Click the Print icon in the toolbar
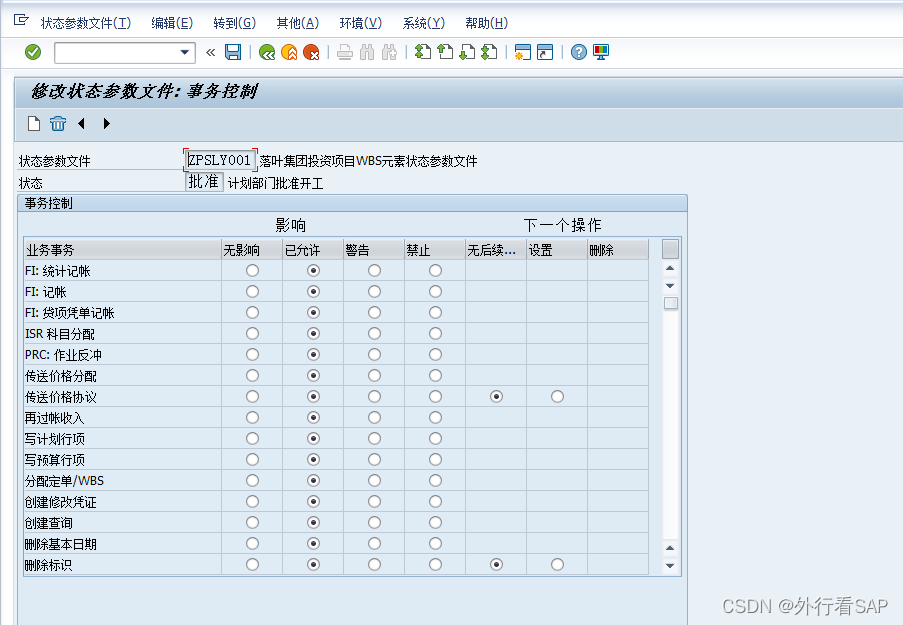The image size is (903, 625). (345, 52)
